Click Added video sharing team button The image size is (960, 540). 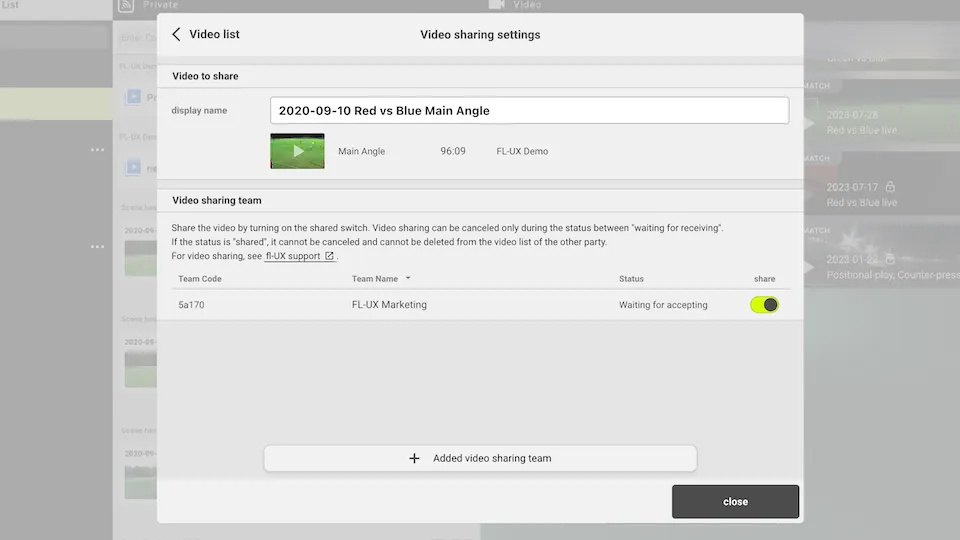point(480,458)
